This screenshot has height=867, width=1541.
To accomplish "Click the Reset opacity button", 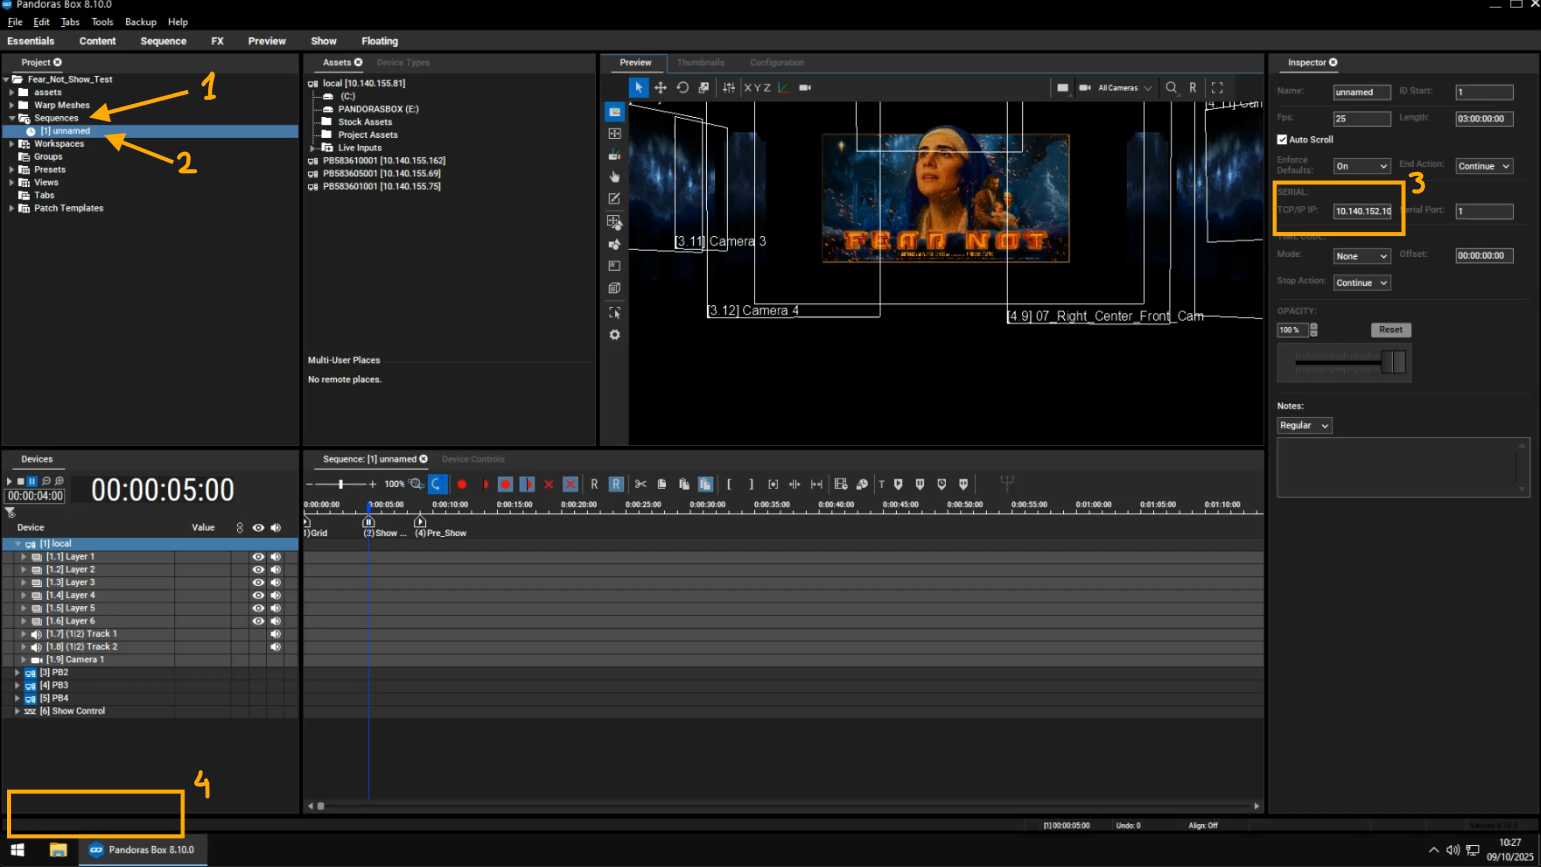I will click(x=1390, y=330).
